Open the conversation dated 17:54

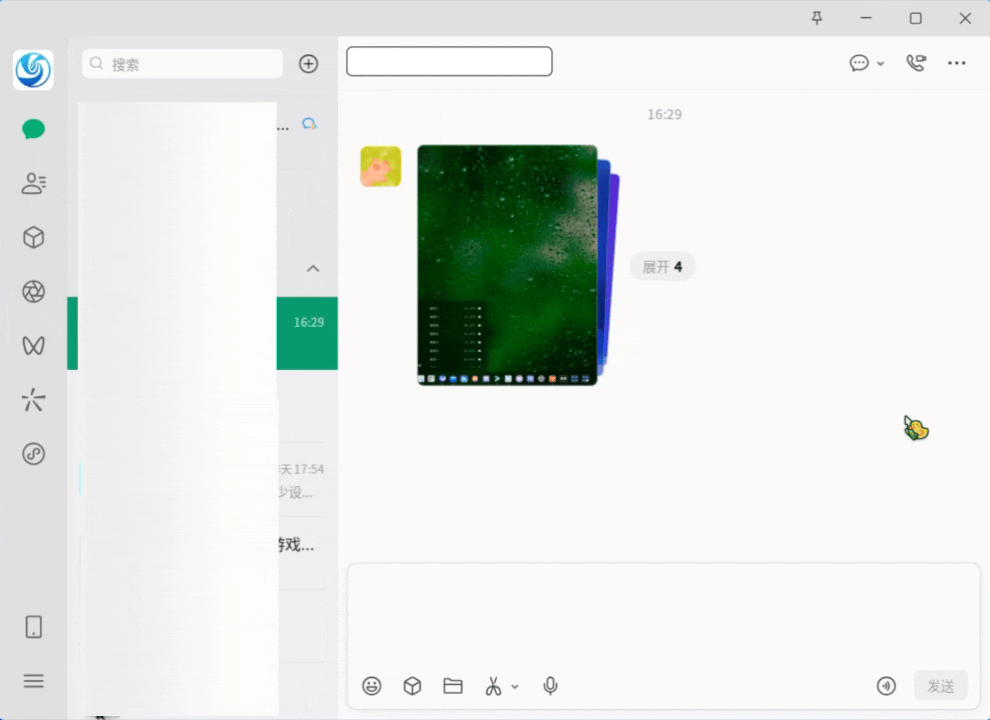pos(203,480)
